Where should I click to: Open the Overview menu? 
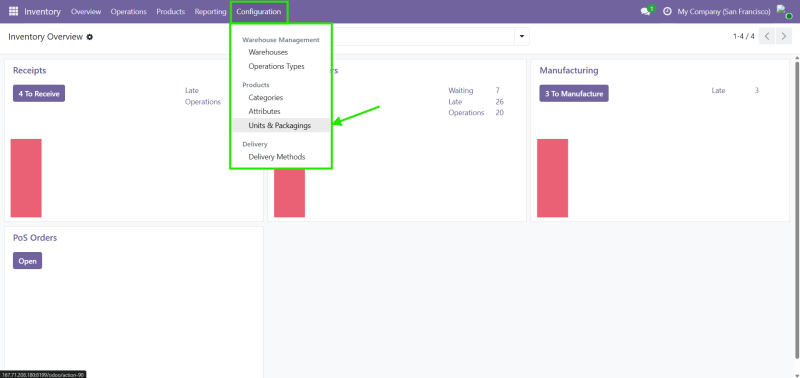coord(86,11)
